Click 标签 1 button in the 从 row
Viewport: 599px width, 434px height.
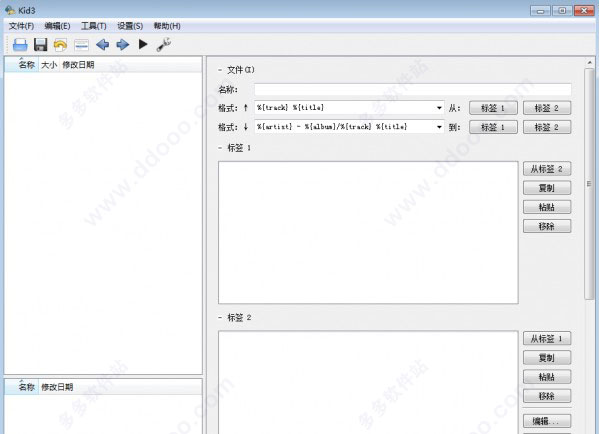493,108
